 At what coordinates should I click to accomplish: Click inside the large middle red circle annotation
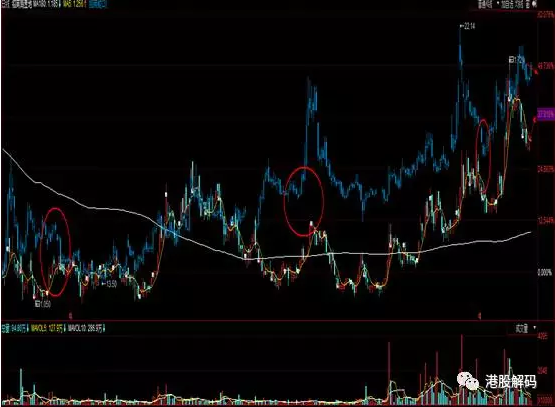(x=304, y=201)
